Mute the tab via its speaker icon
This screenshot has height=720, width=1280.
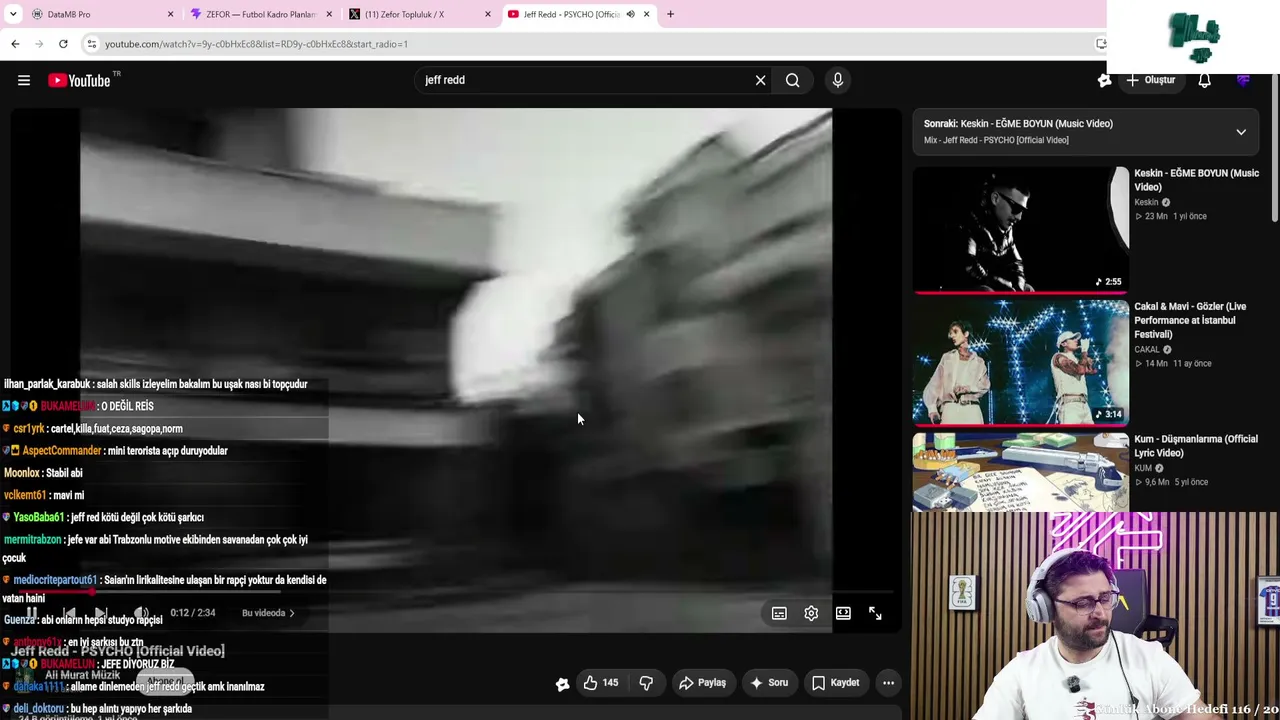click(630, 14)
